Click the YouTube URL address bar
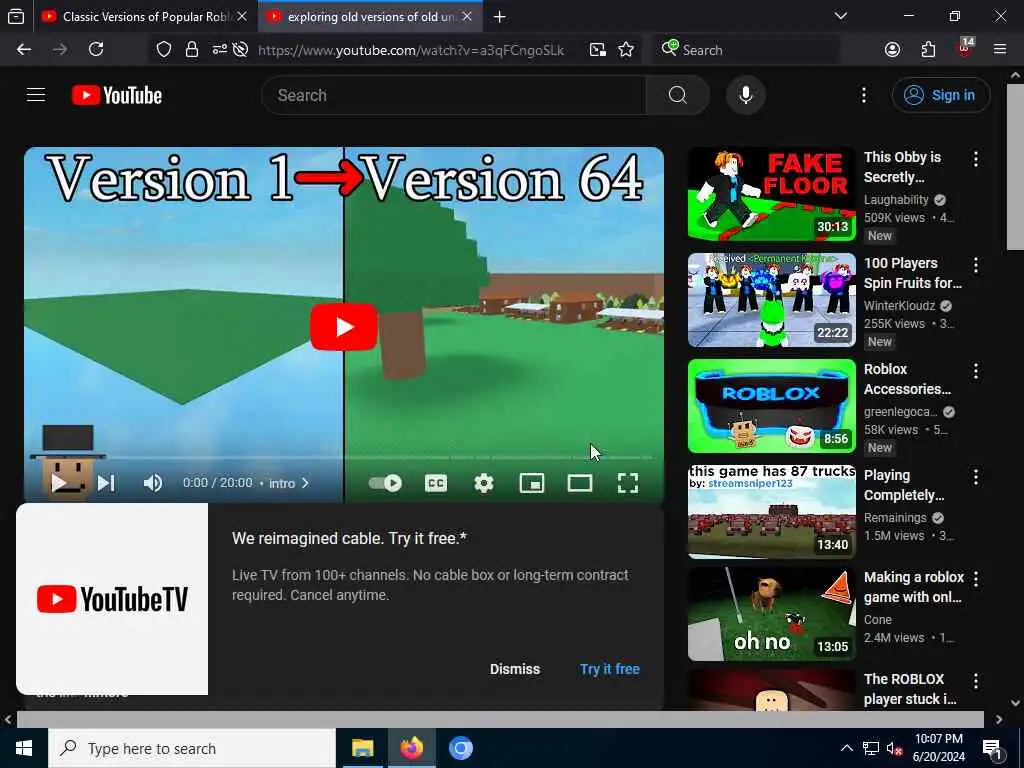The height and width of the screenshot is (768, 1024). (411, 50)
